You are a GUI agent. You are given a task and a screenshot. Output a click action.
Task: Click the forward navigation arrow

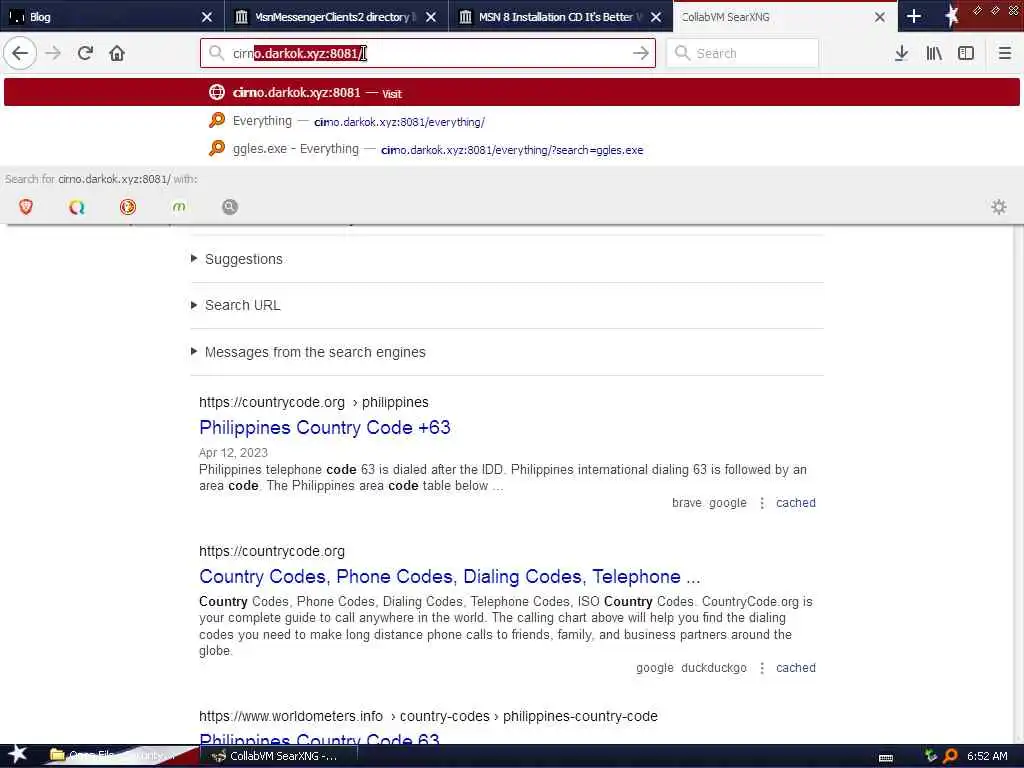point(53,53)
